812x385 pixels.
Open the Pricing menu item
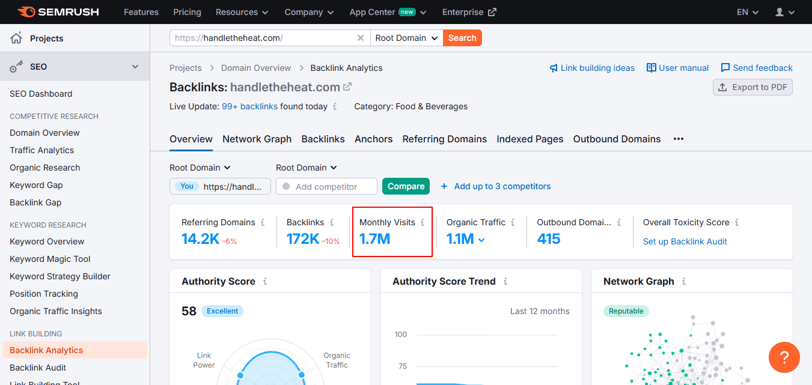tap(187, 12)
